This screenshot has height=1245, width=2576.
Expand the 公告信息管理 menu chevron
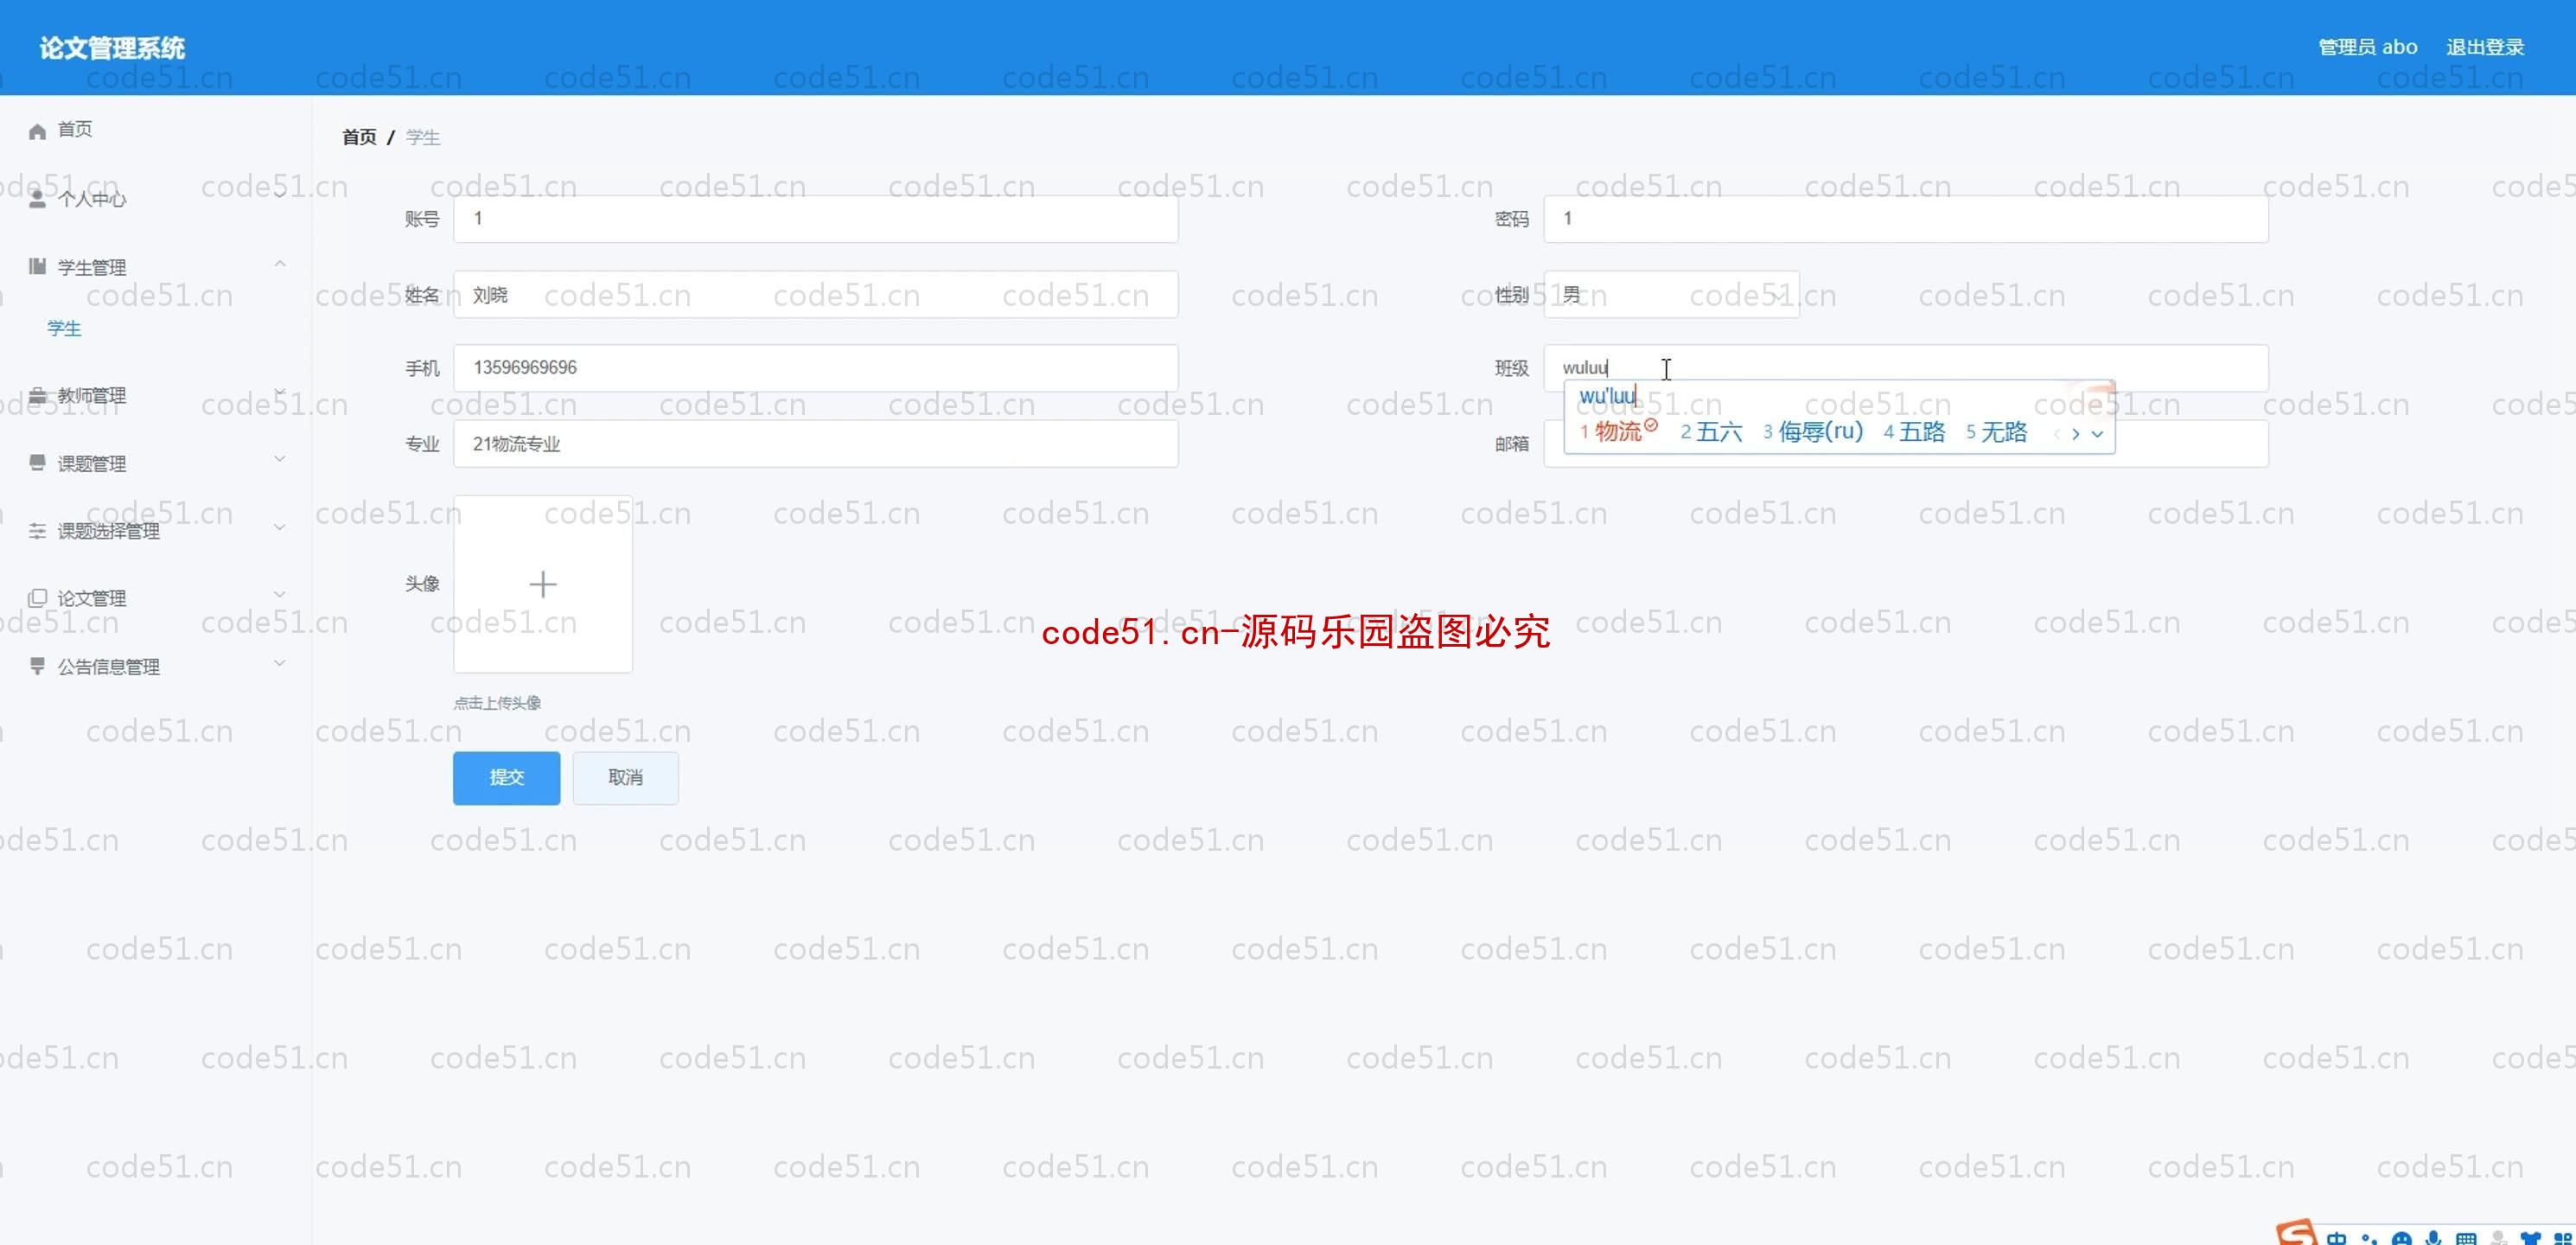click(x=280, y=662)
